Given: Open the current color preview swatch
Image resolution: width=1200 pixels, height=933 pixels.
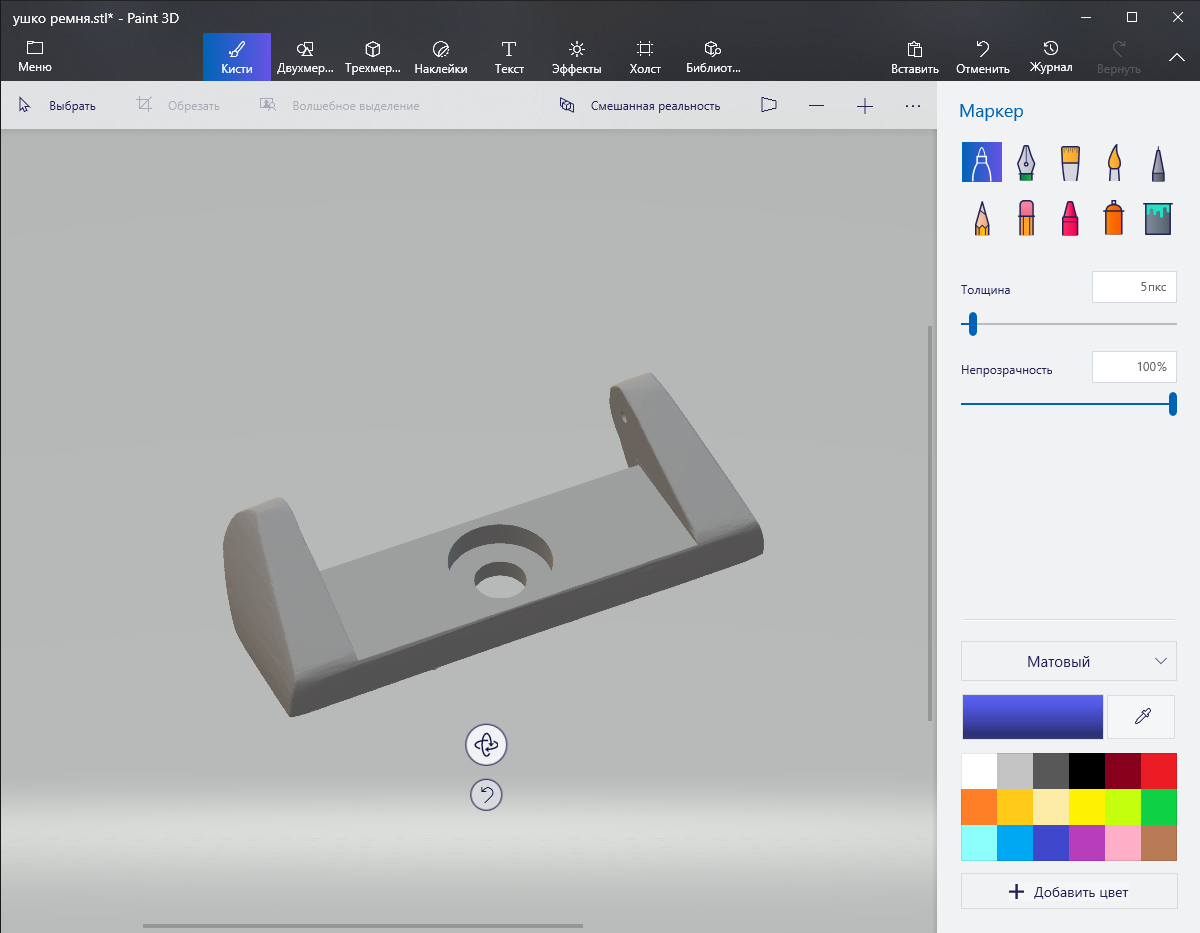Looking at the screenshot, I should click(1033, 717).
